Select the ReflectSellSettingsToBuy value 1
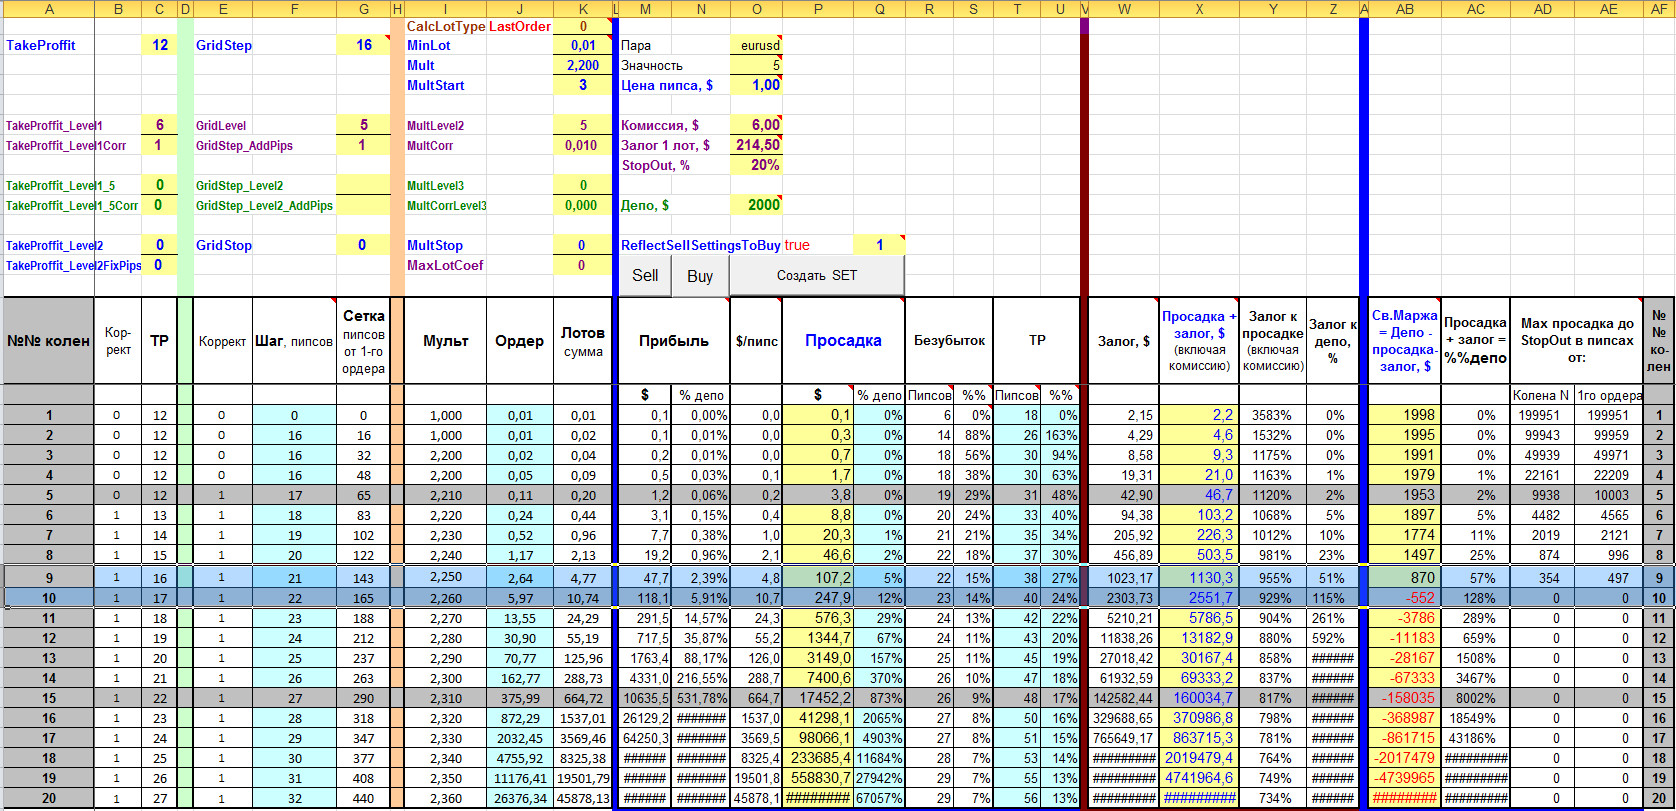Screen dimensions: 1676x811 pyautogui.click(x=879, y=245)
